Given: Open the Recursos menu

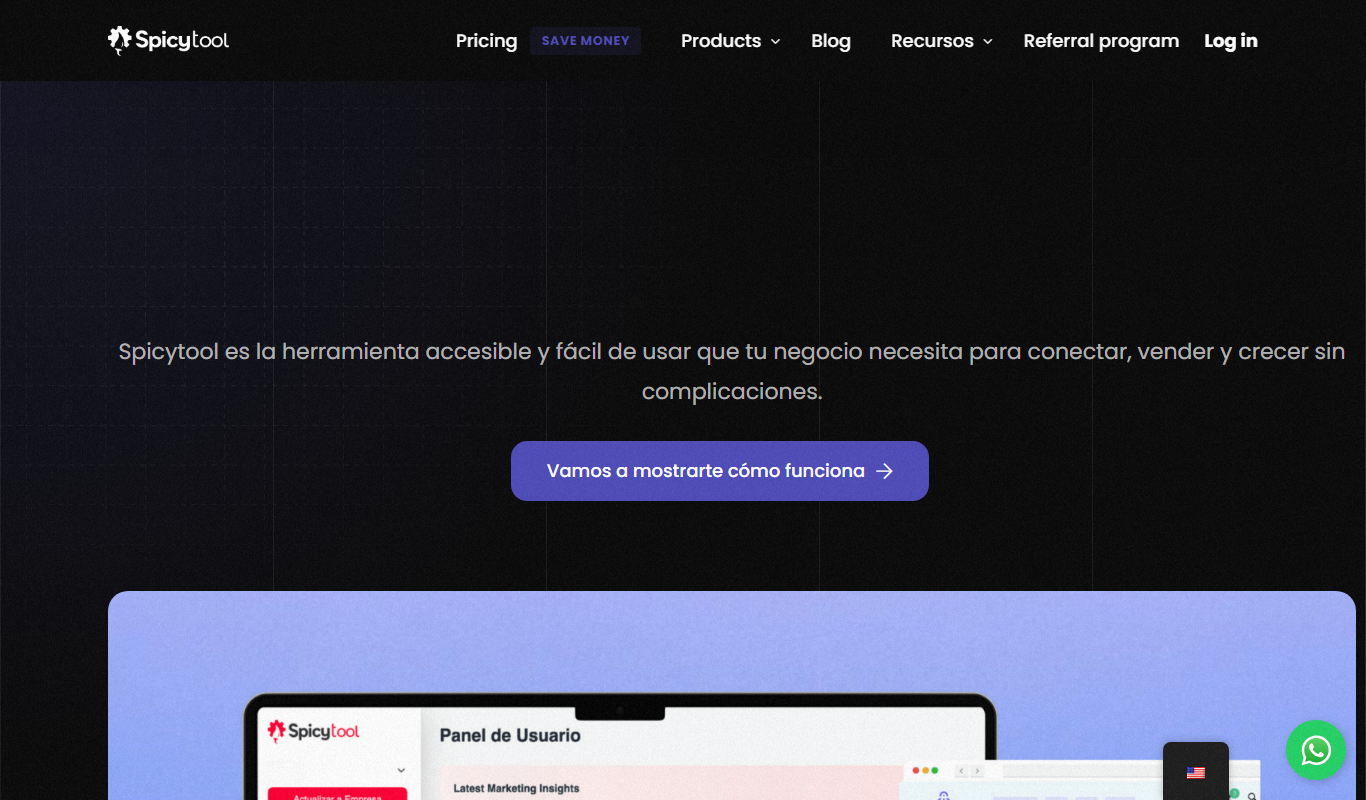Looking at the screenshot, I should [x=932, y=41].
